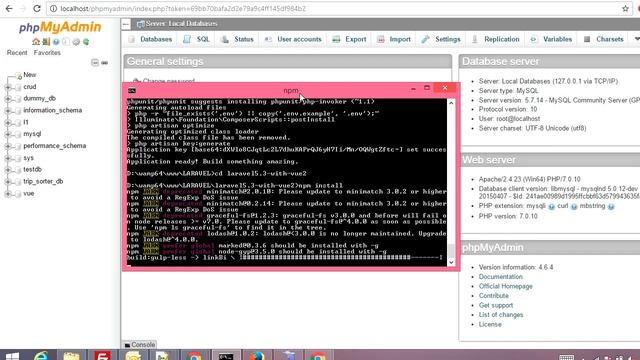Click the log out door icon

pyautogui.click(x=46, y=42)
